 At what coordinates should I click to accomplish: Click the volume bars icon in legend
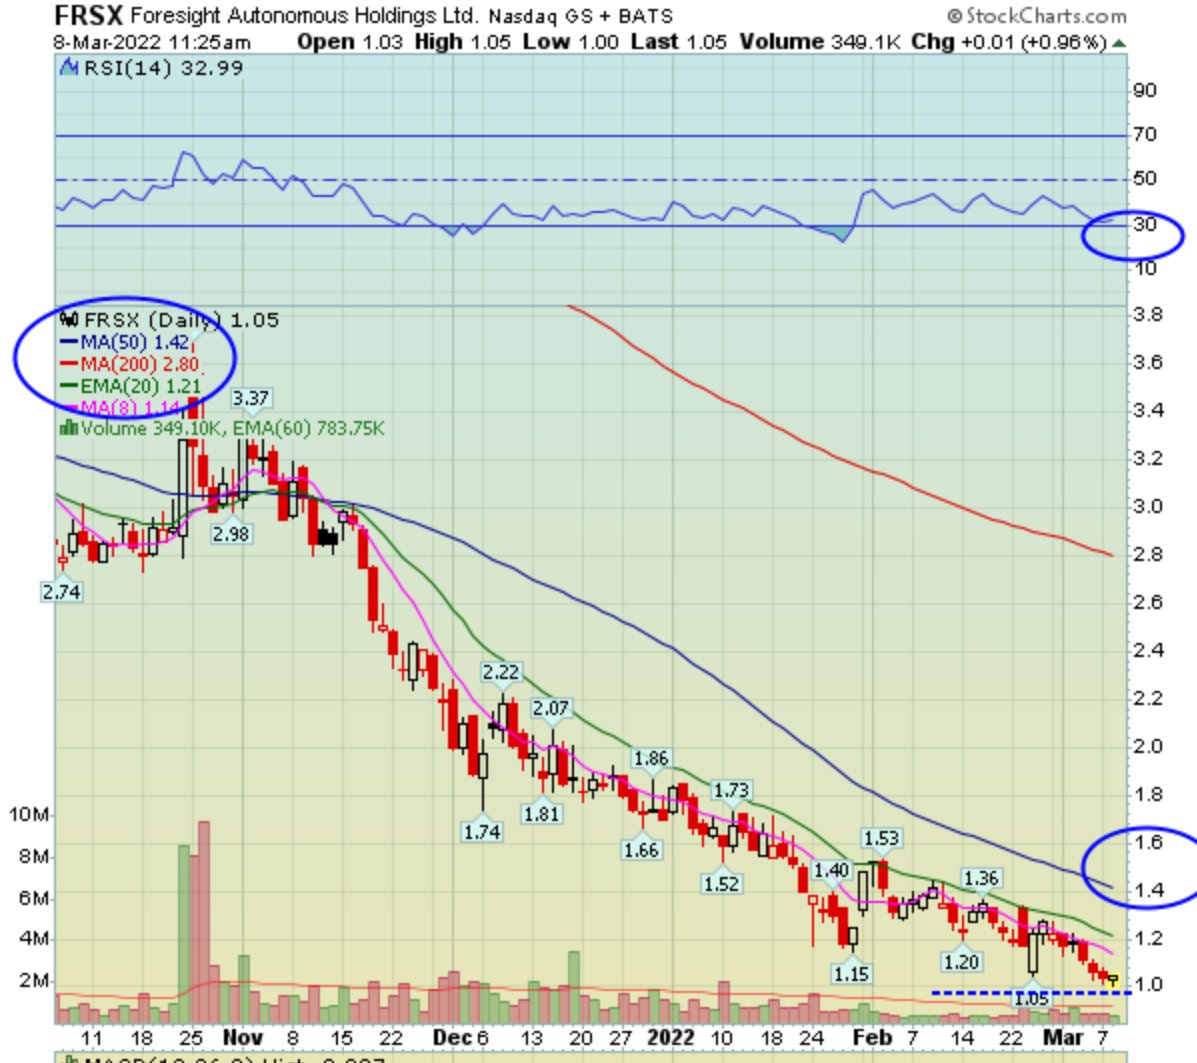pyautogui.click(x=69, y=428)
